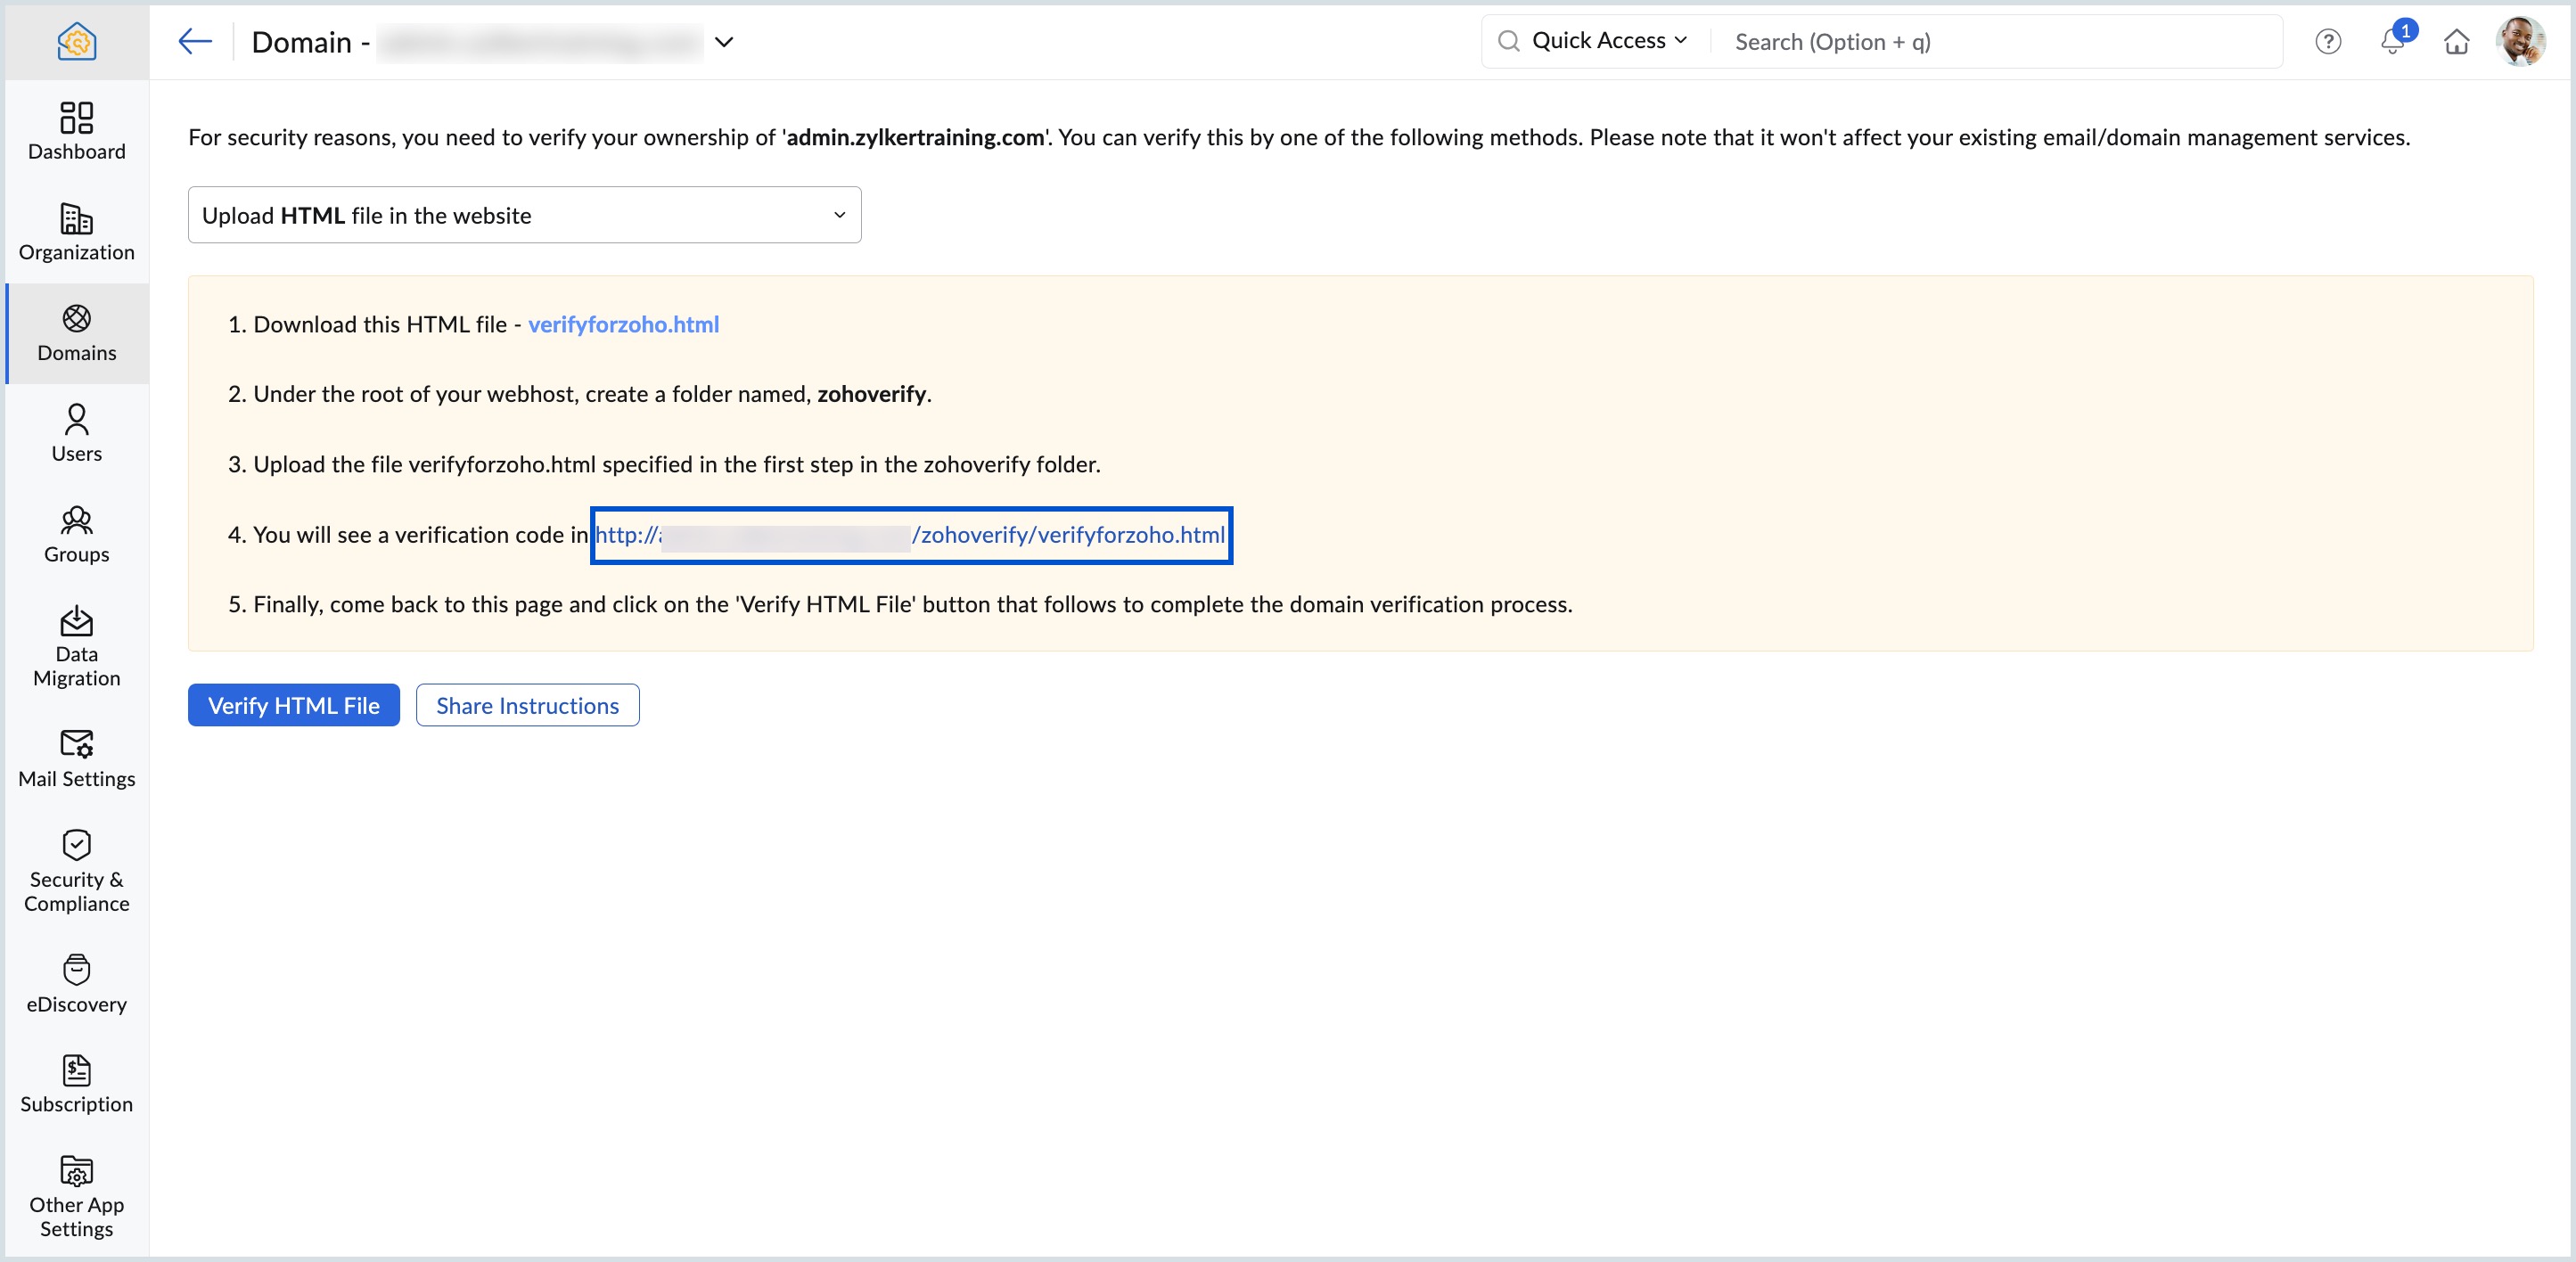This screenshot has height=1262, width=2576.
Task: Click the back arrow next to Domain
Action: 194,41
